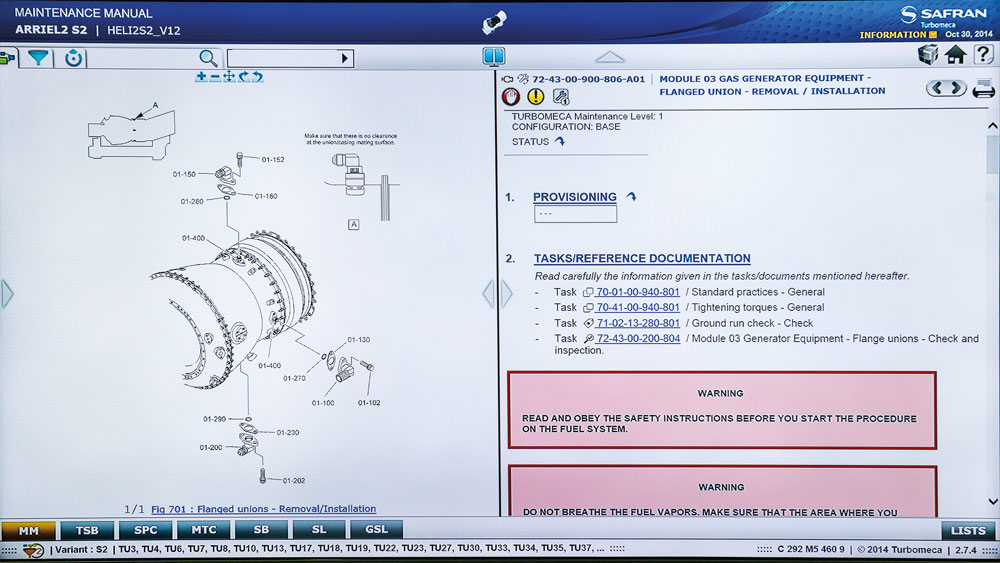Image resolution: width=1000 pixels, height=563 pixels.
Task: Click the red stop-hand warning icon
Action: [511, 96]
